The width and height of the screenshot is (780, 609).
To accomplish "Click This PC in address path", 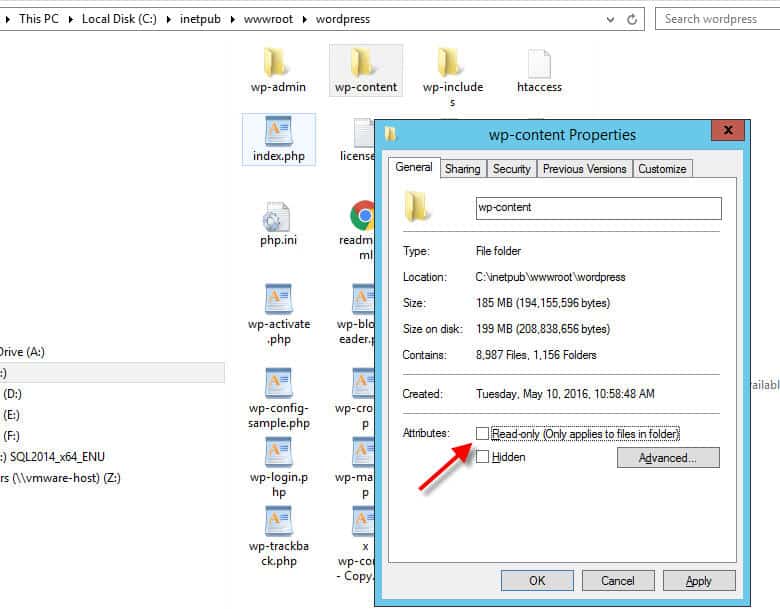I will [39, 19].
